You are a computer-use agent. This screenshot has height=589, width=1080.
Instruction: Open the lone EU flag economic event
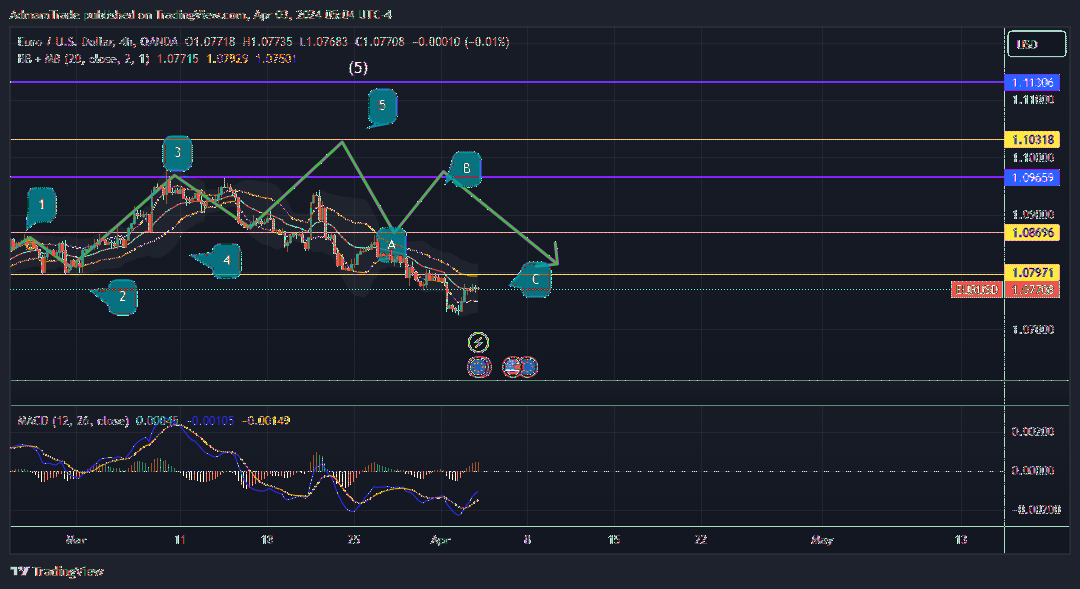pyautogui.click(x=479, y=366)
